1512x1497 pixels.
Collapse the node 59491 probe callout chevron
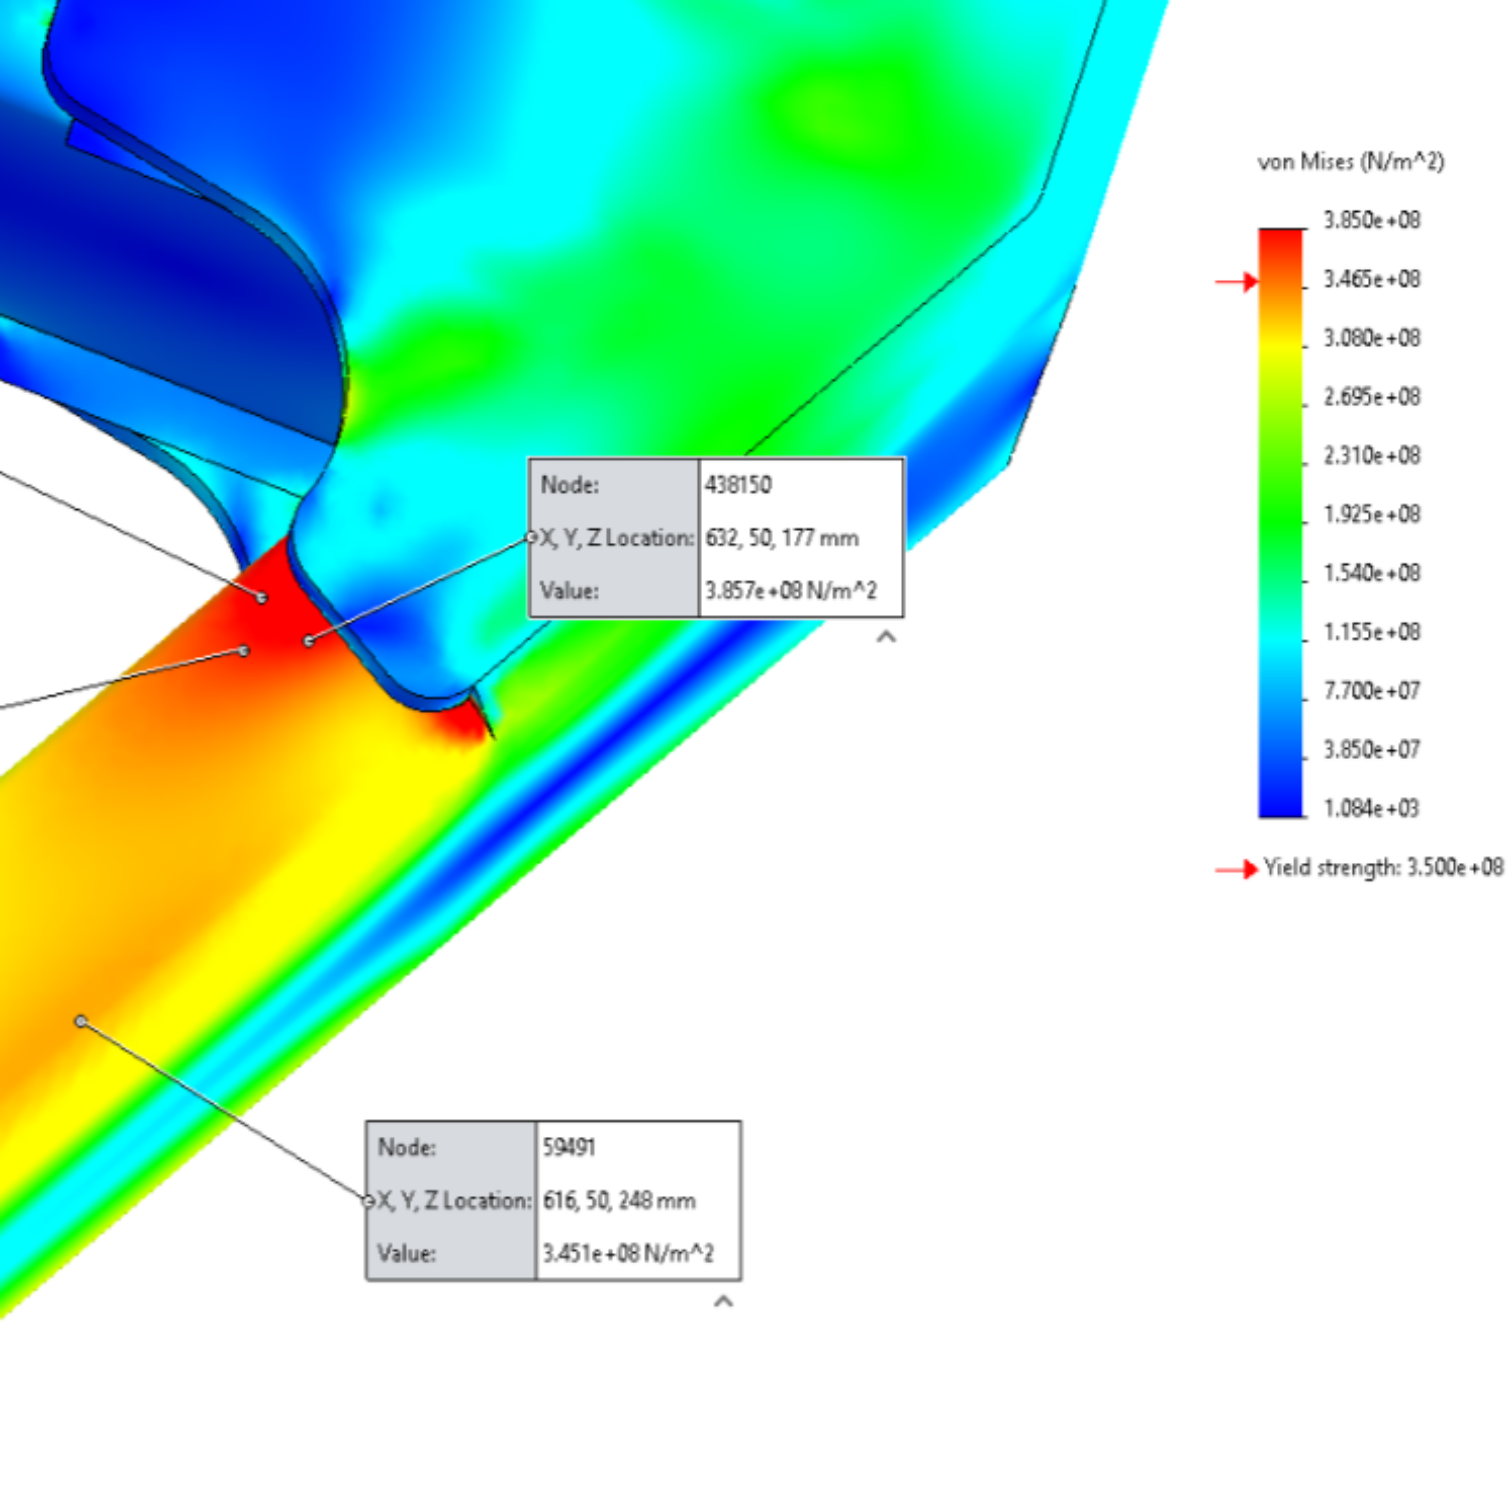[x=724, y=1301]
